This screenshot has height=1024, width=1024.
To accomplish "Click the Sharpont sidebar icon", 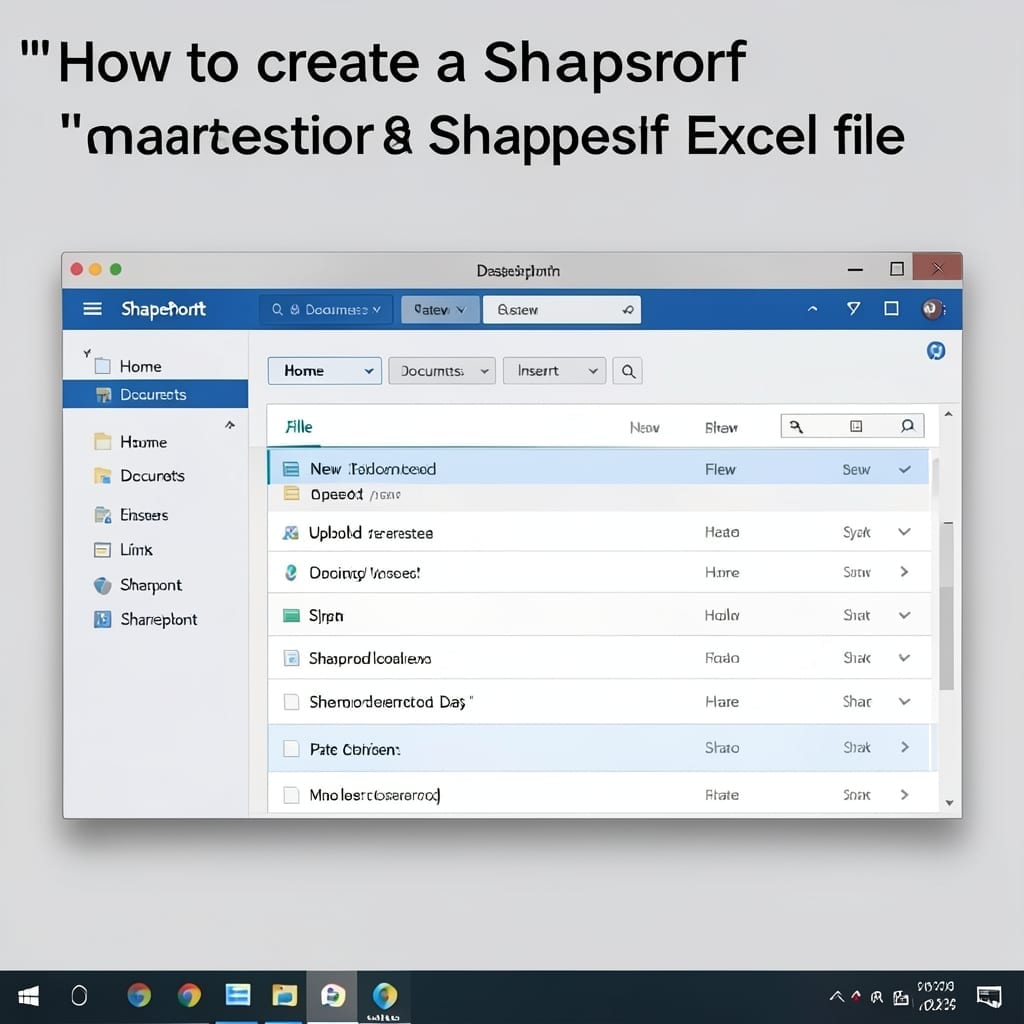I will pyautogui.click(x=103, y=585).
